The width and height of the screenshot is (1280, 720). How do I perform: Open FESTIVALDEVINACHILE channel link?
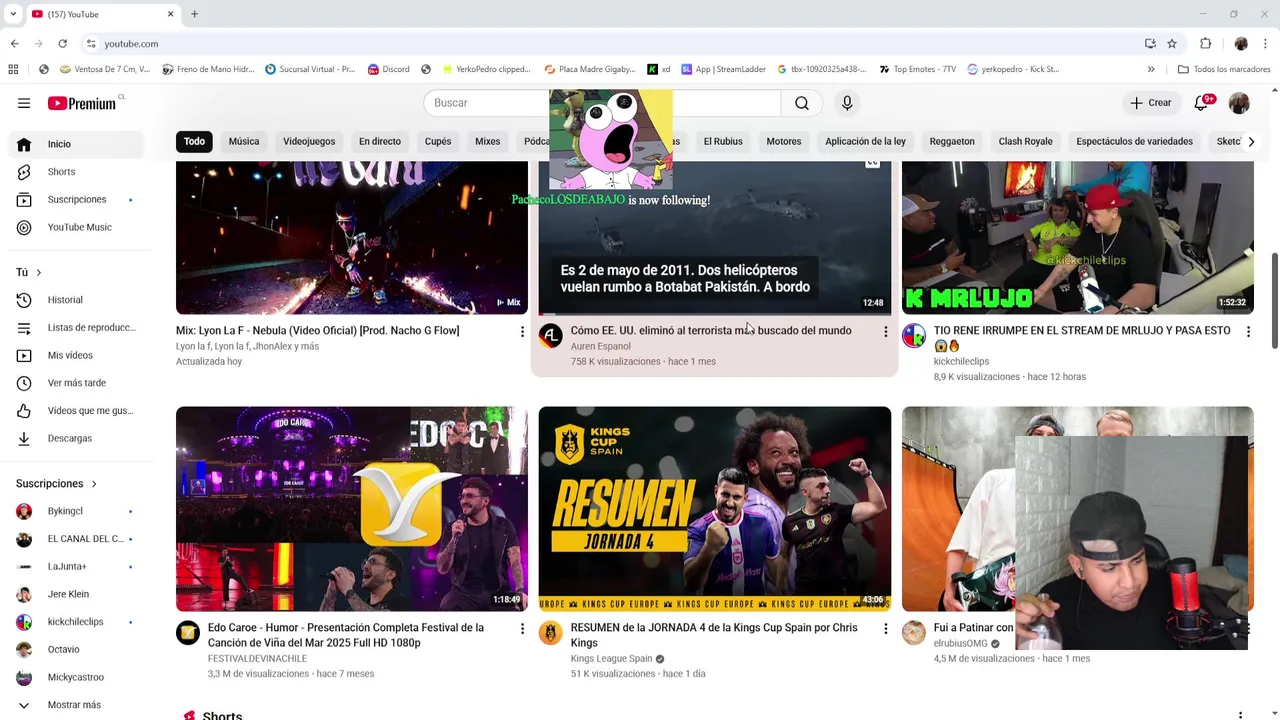[257, 658]
